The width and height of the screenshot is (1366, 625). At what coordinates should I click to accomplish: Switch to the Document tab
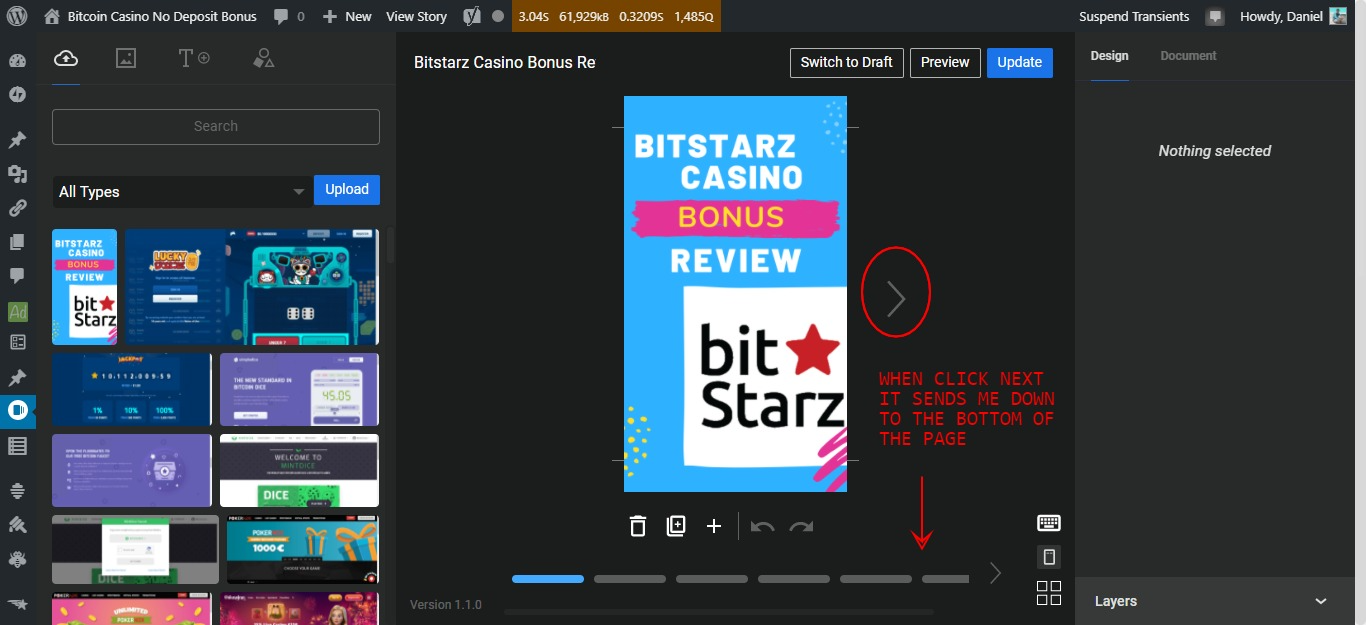(1188, 56)
